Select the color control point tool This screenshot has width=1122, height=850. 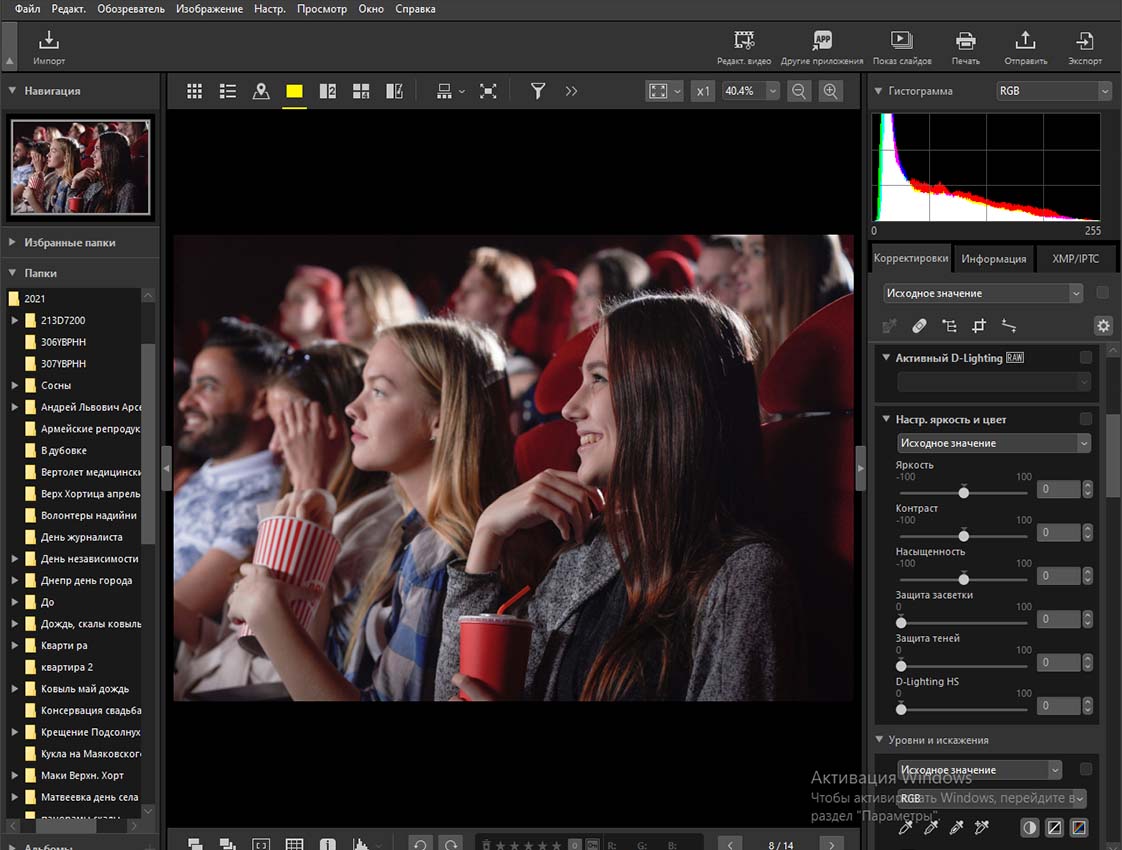(949, 326)
